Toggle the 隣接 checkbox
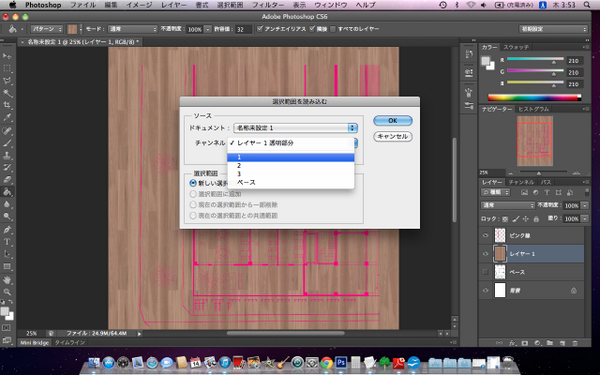 coord(312,29)
